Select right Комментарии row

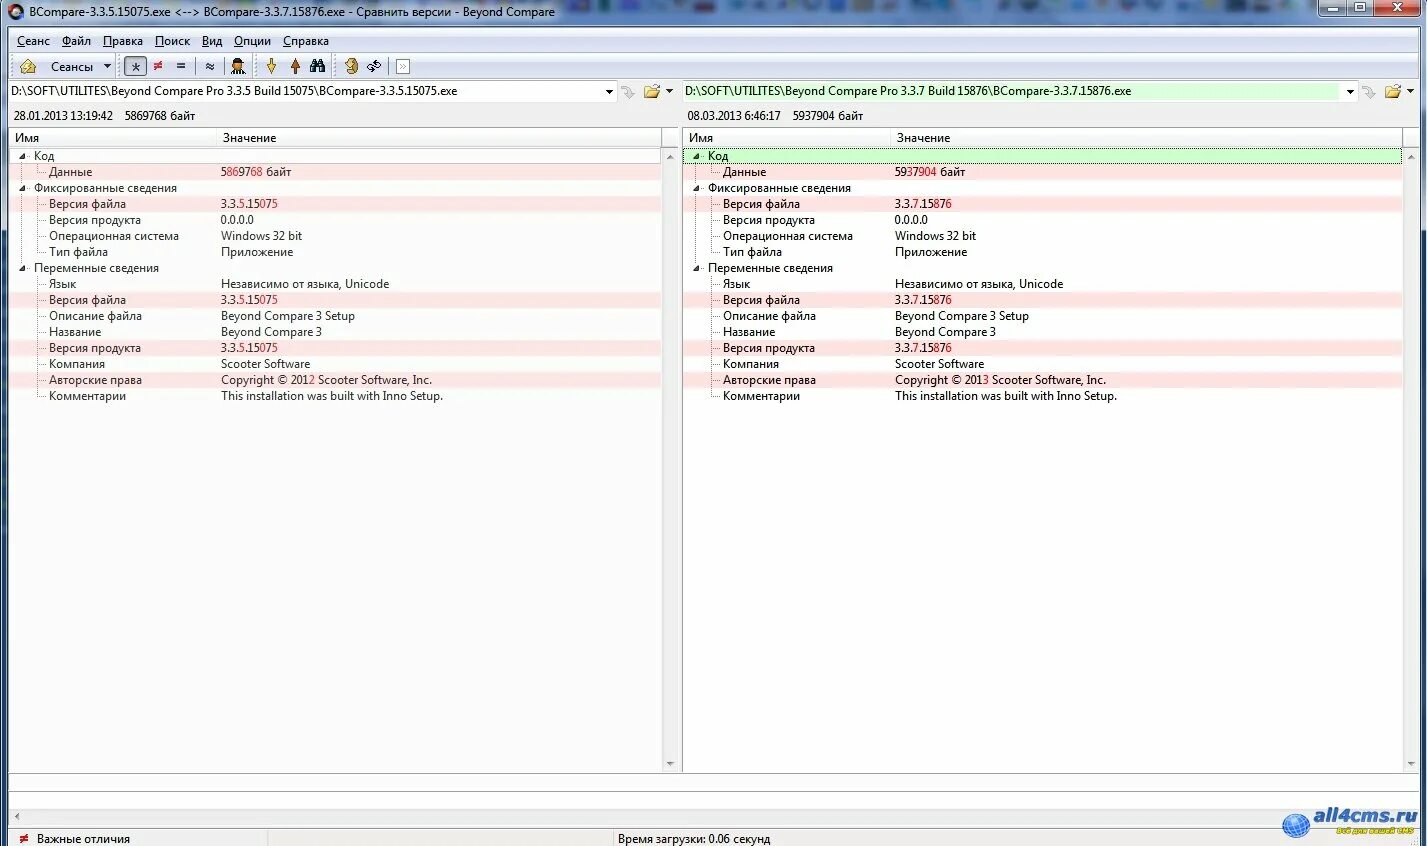1043,396
